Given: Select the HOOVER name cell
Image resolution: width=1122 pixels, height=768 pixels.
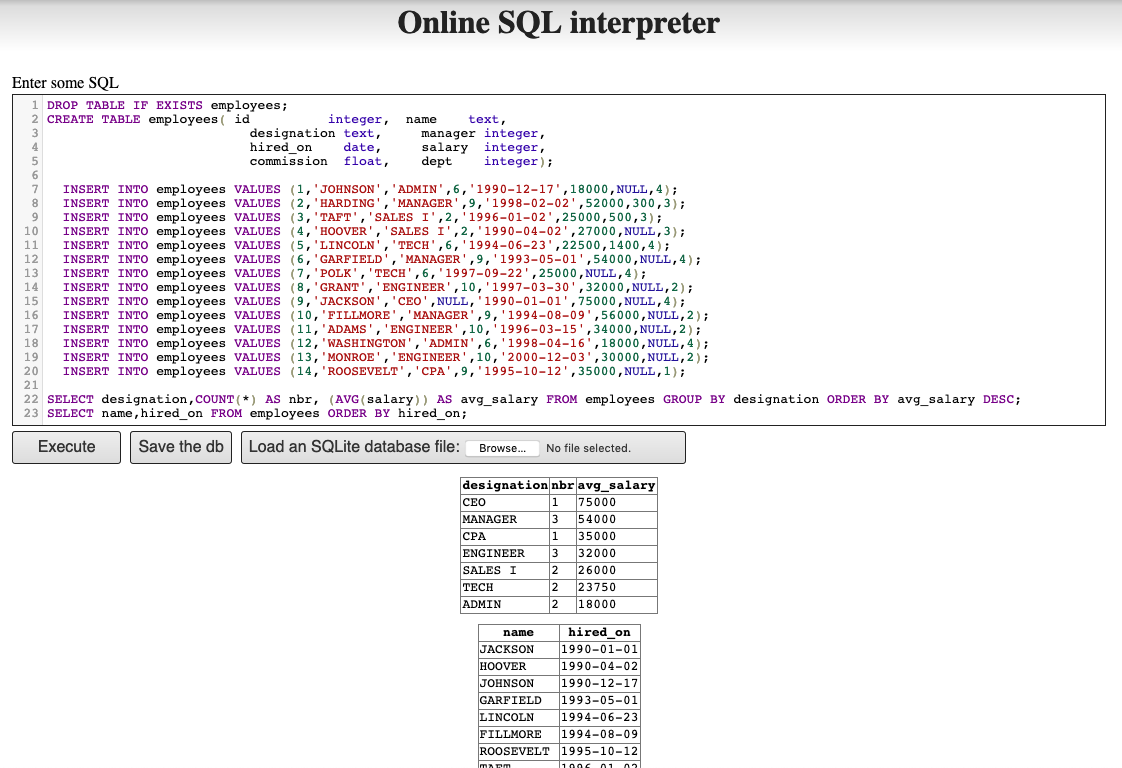Looking at the screenshot, I should pos(519,666).
